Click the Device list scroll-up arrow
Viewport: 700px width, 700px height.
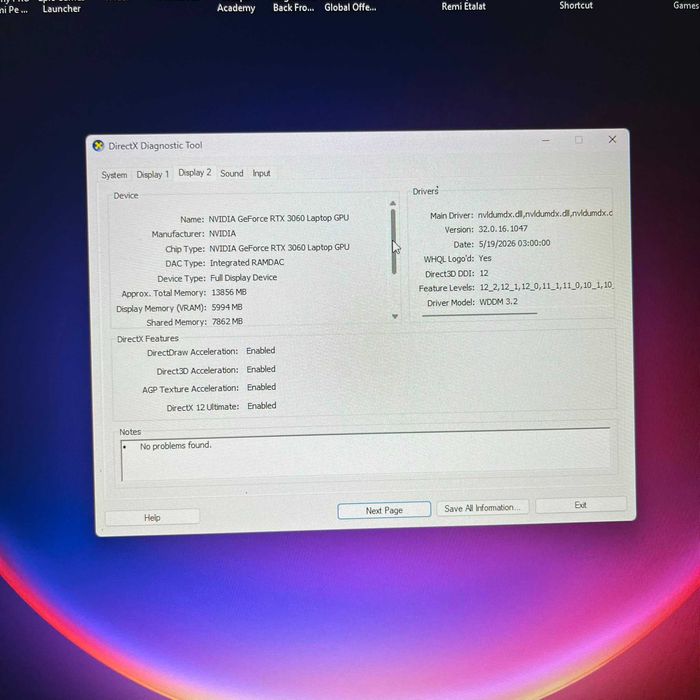(393, 203)
